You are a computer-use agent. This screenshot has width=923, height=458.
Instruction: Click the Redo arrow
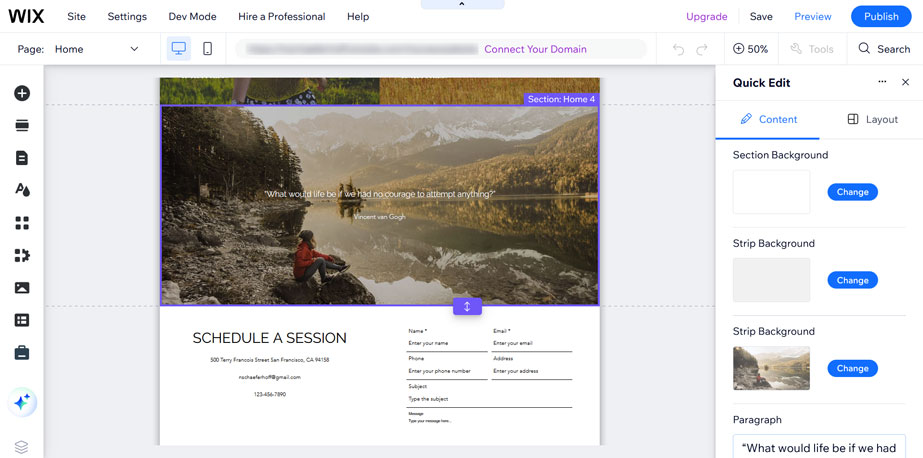tap(702, 49)
